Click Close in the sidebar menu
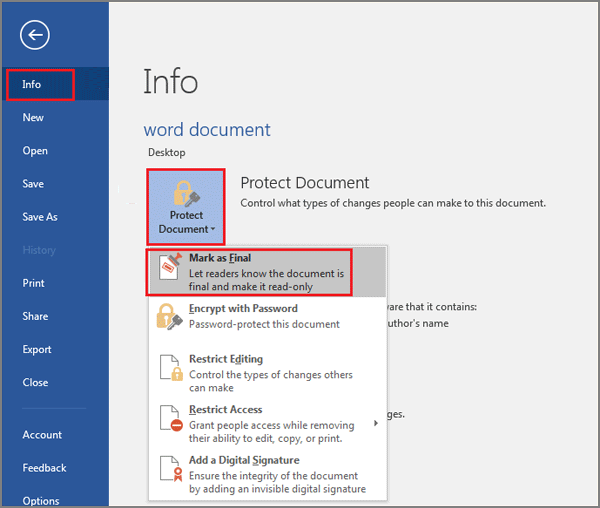The image size is (600, 508). point(35,382)
